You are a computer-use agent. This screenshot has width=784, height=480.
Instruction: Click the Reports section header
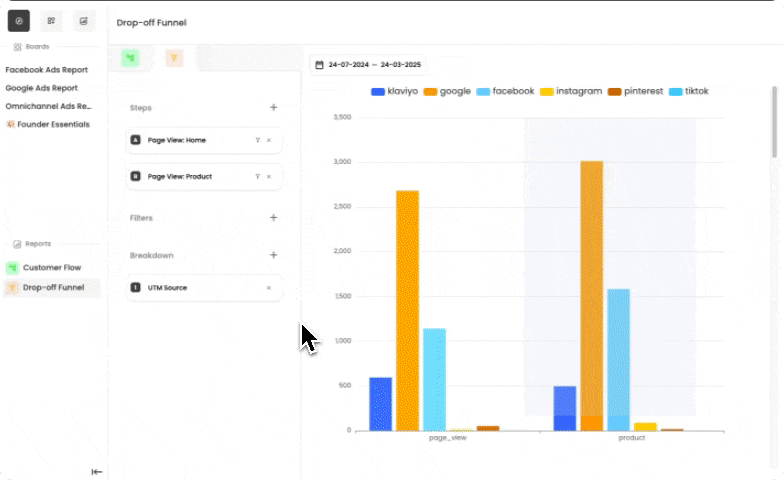click(32, 244)
